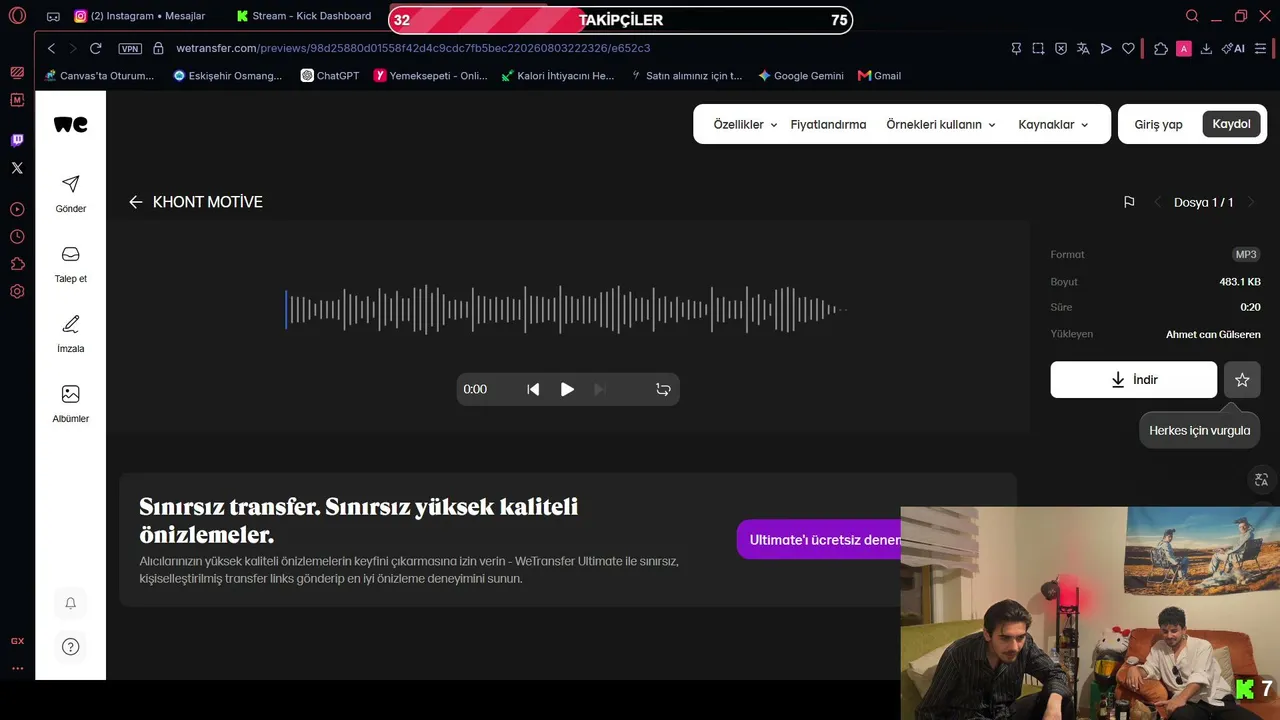
Task: Open the Fiyatlandırma pricing page
Action: pyautogui.click(x=828, y=125)
